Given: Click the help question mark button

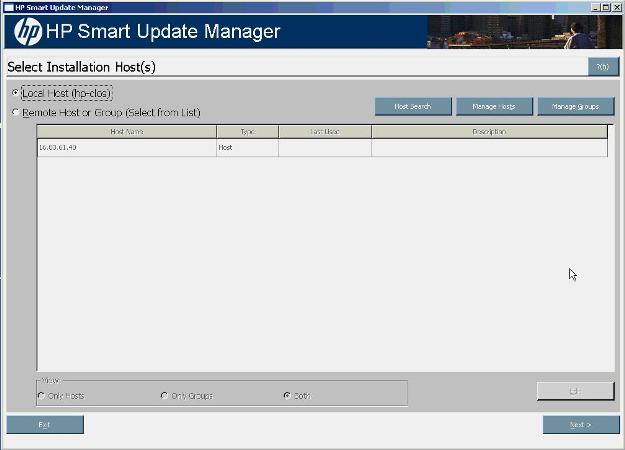Looking at the screenshot, I should [x=603, y=66].
